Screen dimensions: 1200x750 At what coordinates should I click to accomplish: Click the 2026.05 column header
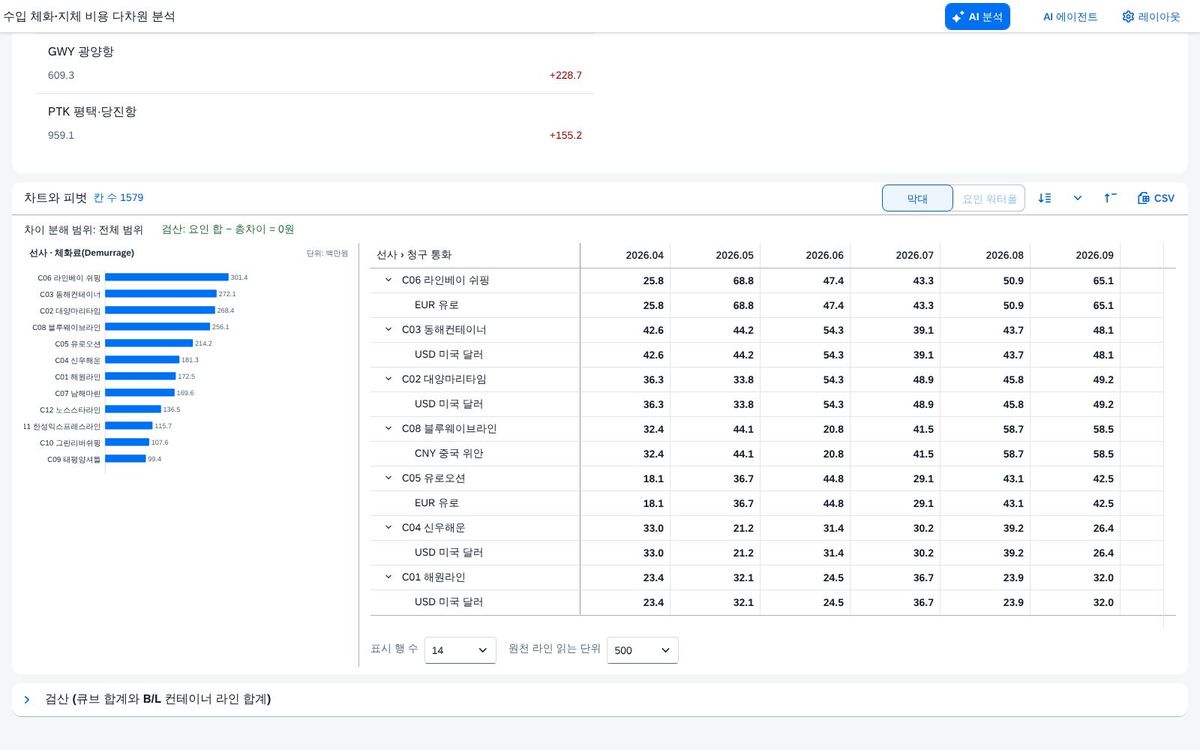(715, 255)
